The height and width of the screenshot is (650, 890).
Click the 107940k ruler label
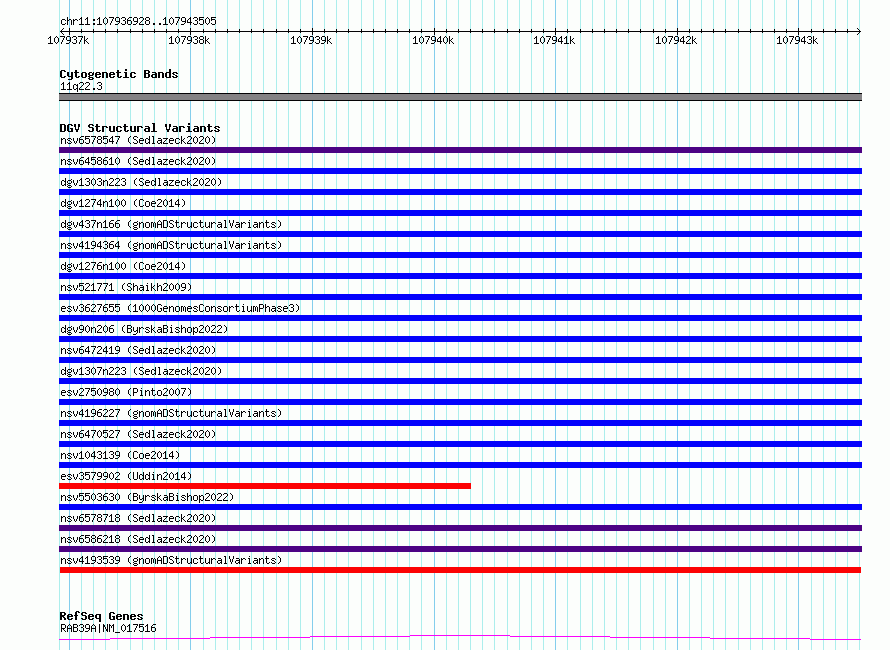(433, 40)
